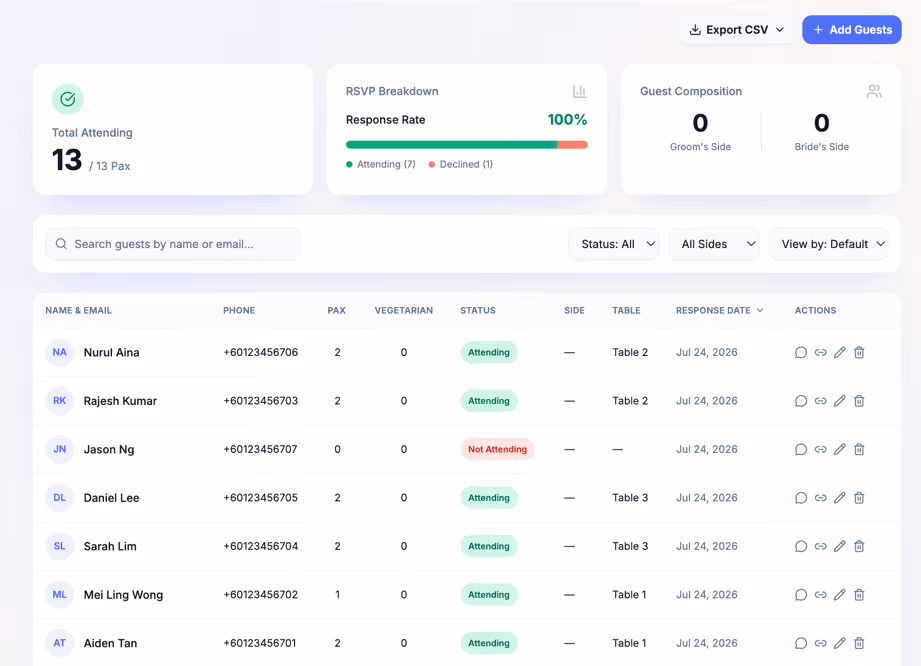Click the response rate progress bar
921x666 pixels.
click(x=467, y=144)
